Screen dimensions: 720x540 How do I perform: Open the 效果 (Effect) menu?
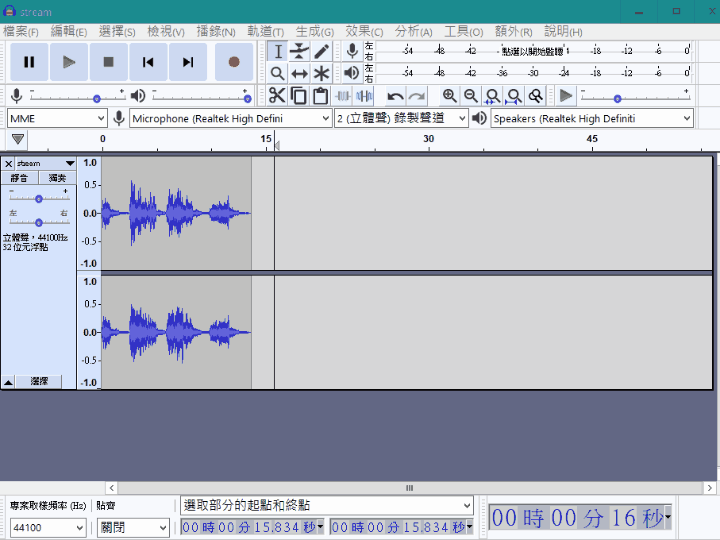point(364,32)
